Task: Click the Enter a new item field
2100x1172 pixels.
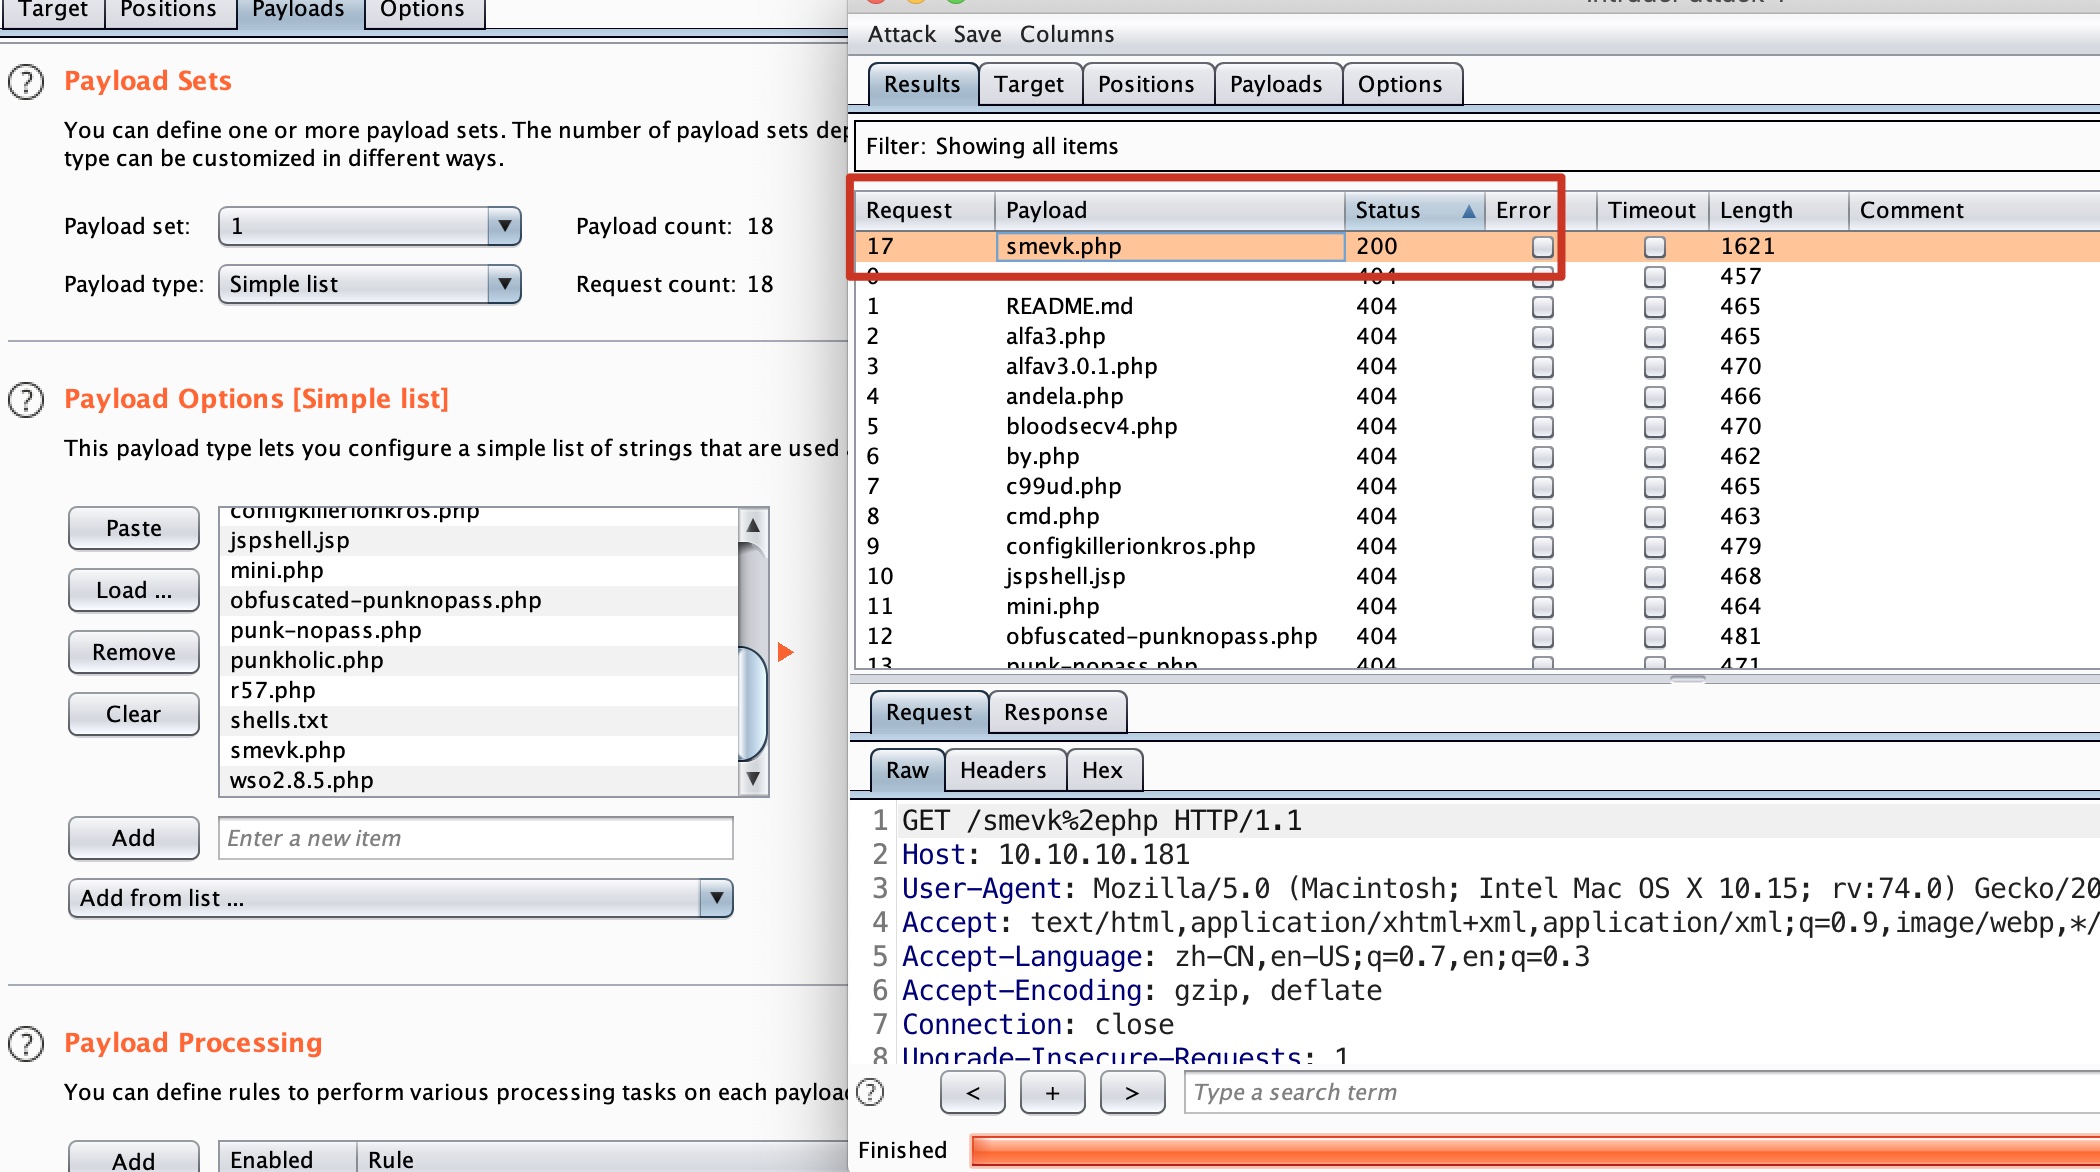Action: [475, 838]
